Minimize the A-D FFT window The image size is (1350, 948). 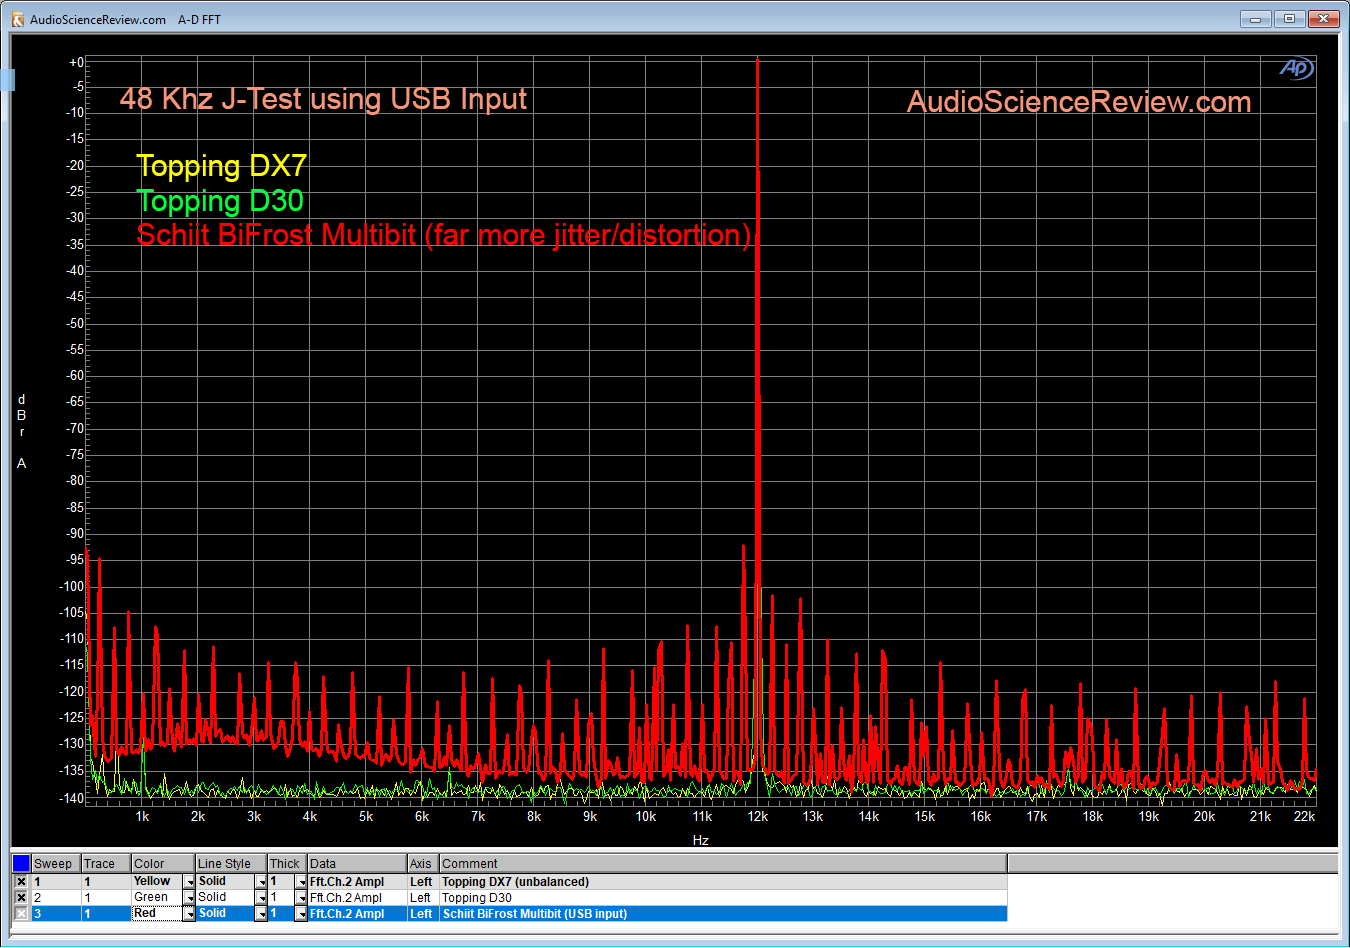pyautogui.click(x=1256, y=19)
